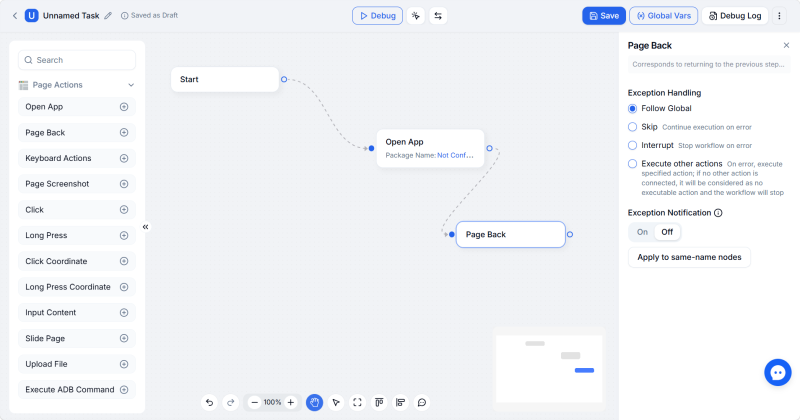Click the horizontal align layout icon

tap(401, 403)
